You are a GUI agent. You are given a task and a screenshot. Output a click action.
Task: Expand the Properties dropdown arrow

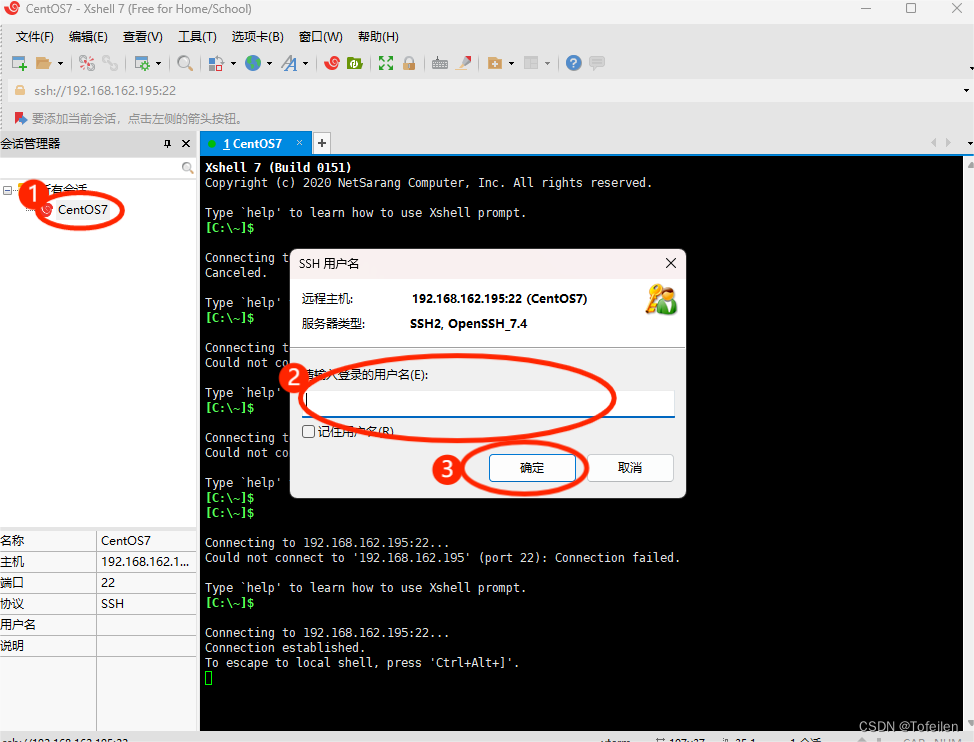tap(158, 63)
